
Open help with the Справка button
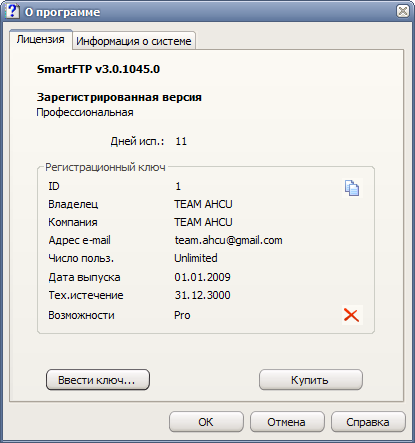(x=368, y=422)
